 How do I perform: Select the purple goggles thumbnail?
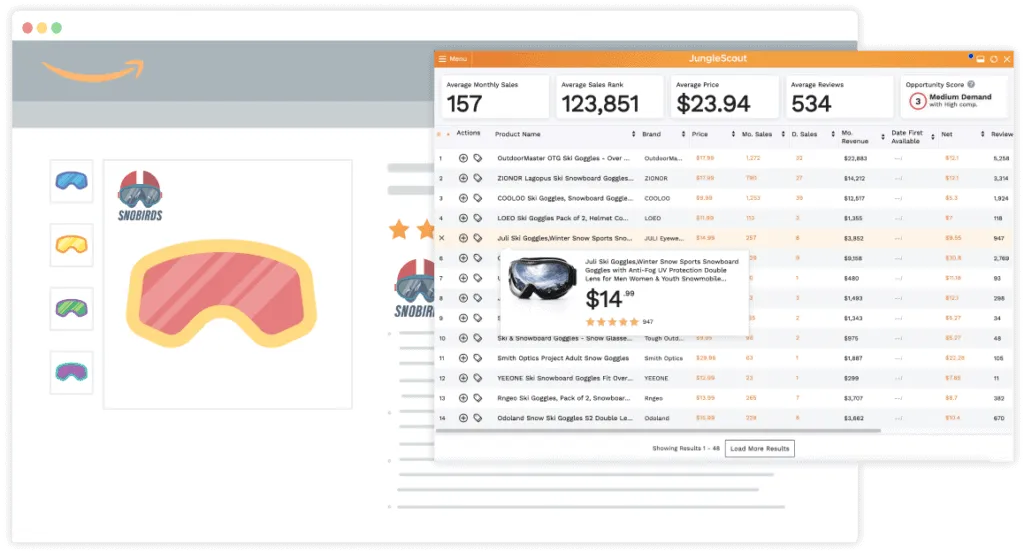pyautogui.click(x=72, y=371)
